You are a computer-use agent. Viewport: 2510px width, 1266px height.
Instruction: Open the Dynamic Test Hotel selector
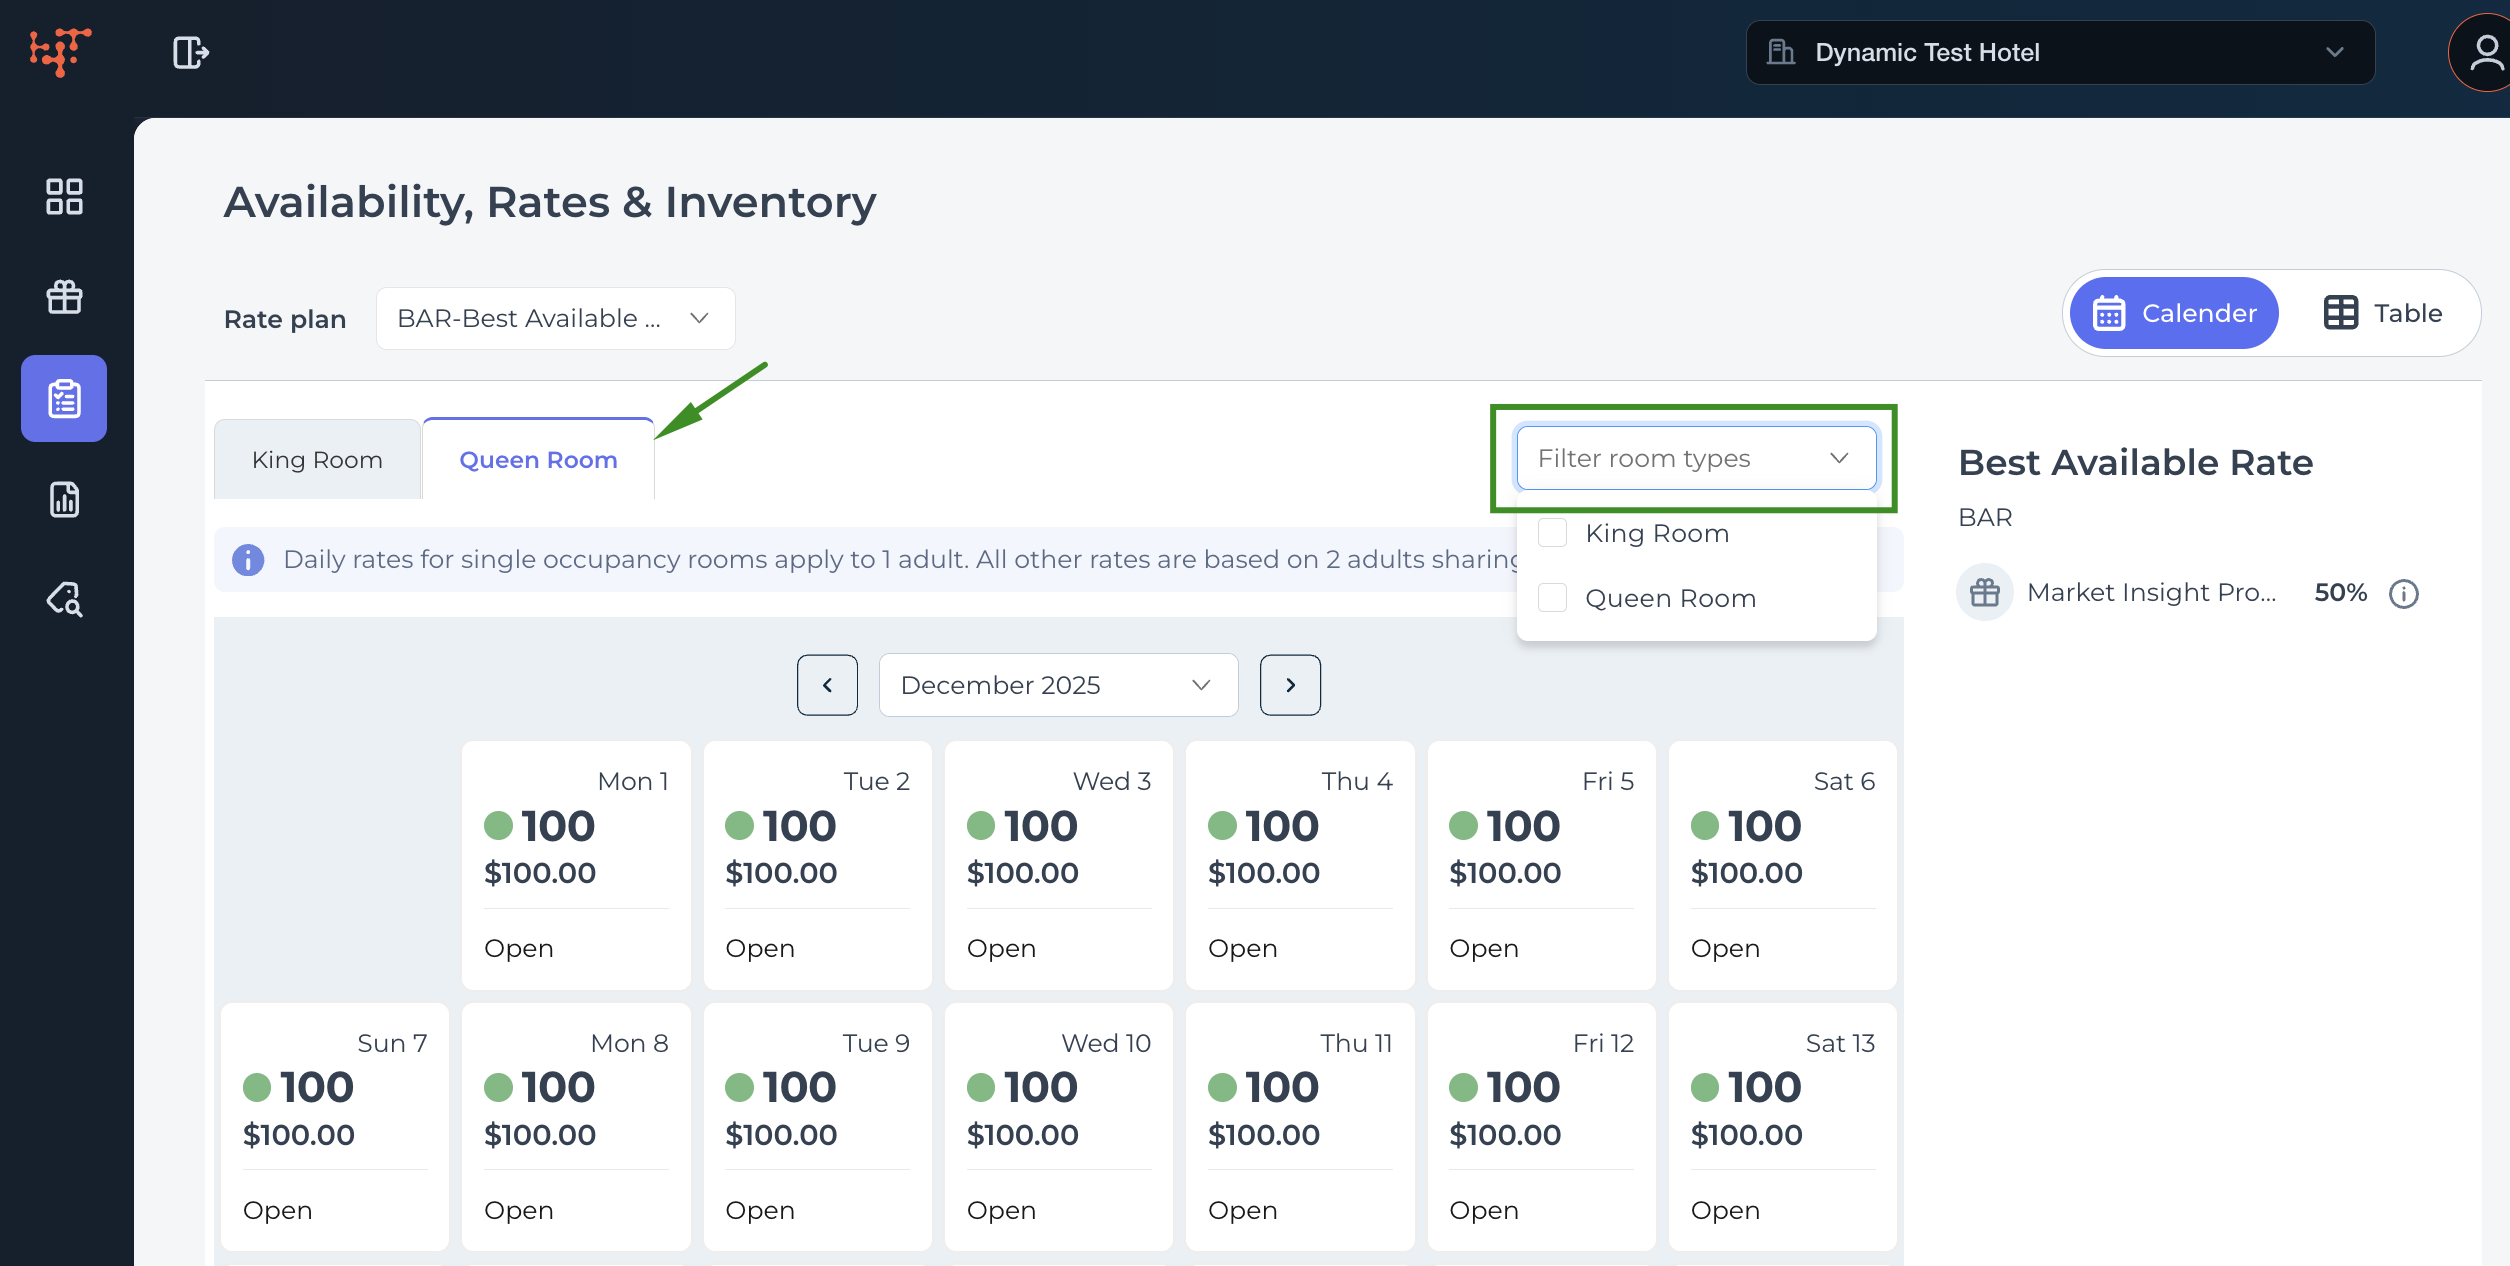(x=2059, y=52)
